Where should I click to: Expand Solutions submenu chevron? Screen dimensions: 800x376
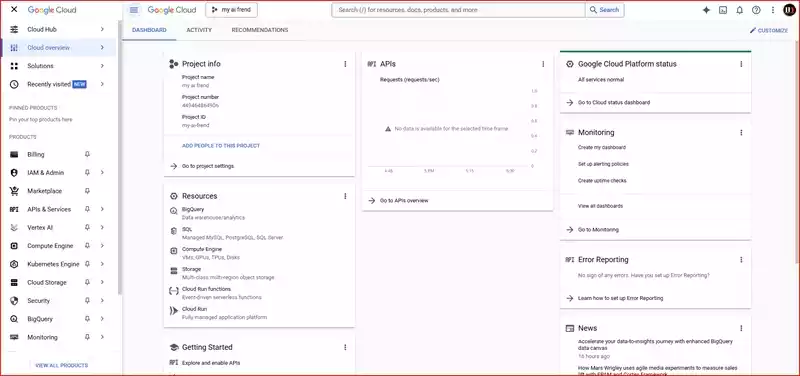(102, 66)
